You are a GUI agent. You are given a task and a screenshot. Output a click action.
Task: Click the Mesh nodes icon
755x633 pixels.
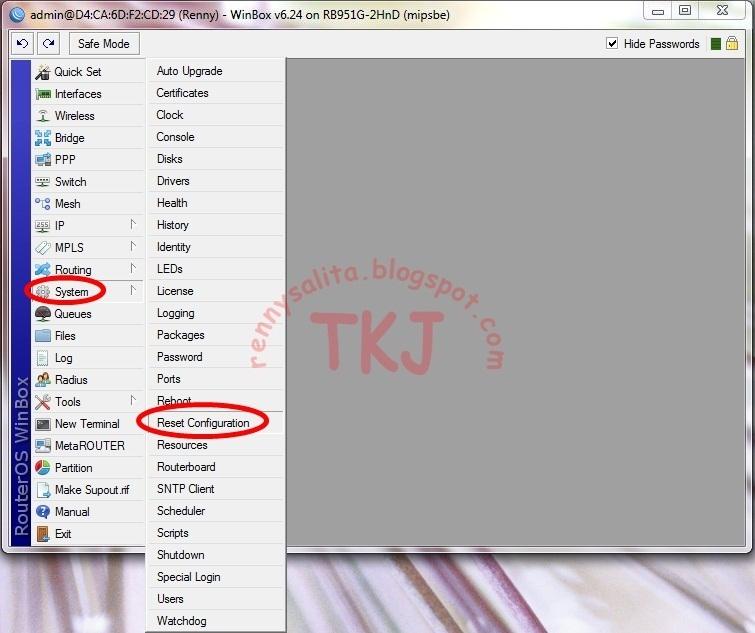point(43,204)
